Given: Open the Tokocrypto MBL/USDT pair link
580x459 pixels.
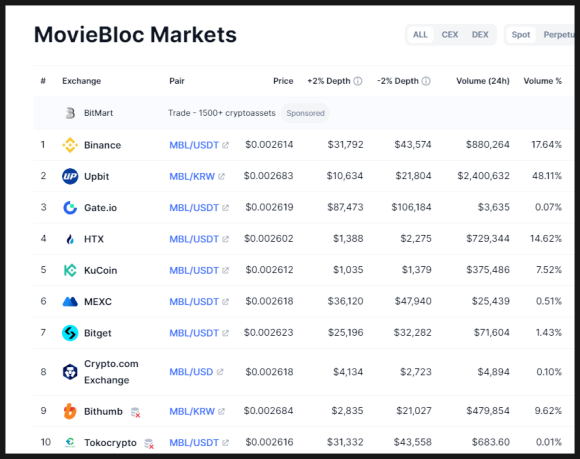Looking at the screenshot, I should pos(194,442).
